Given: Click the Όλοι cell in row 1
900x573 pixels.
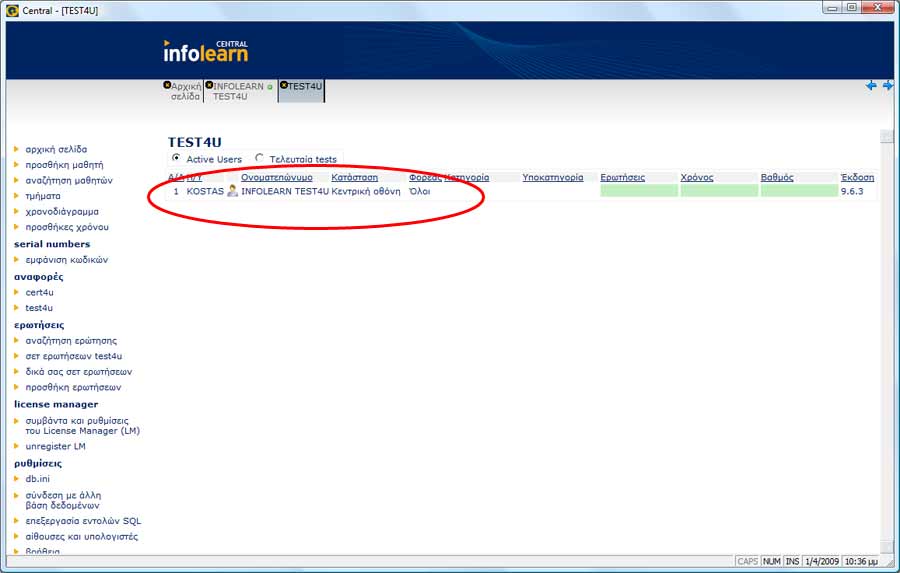Looking at the screenshot, I should coord(420,191).
